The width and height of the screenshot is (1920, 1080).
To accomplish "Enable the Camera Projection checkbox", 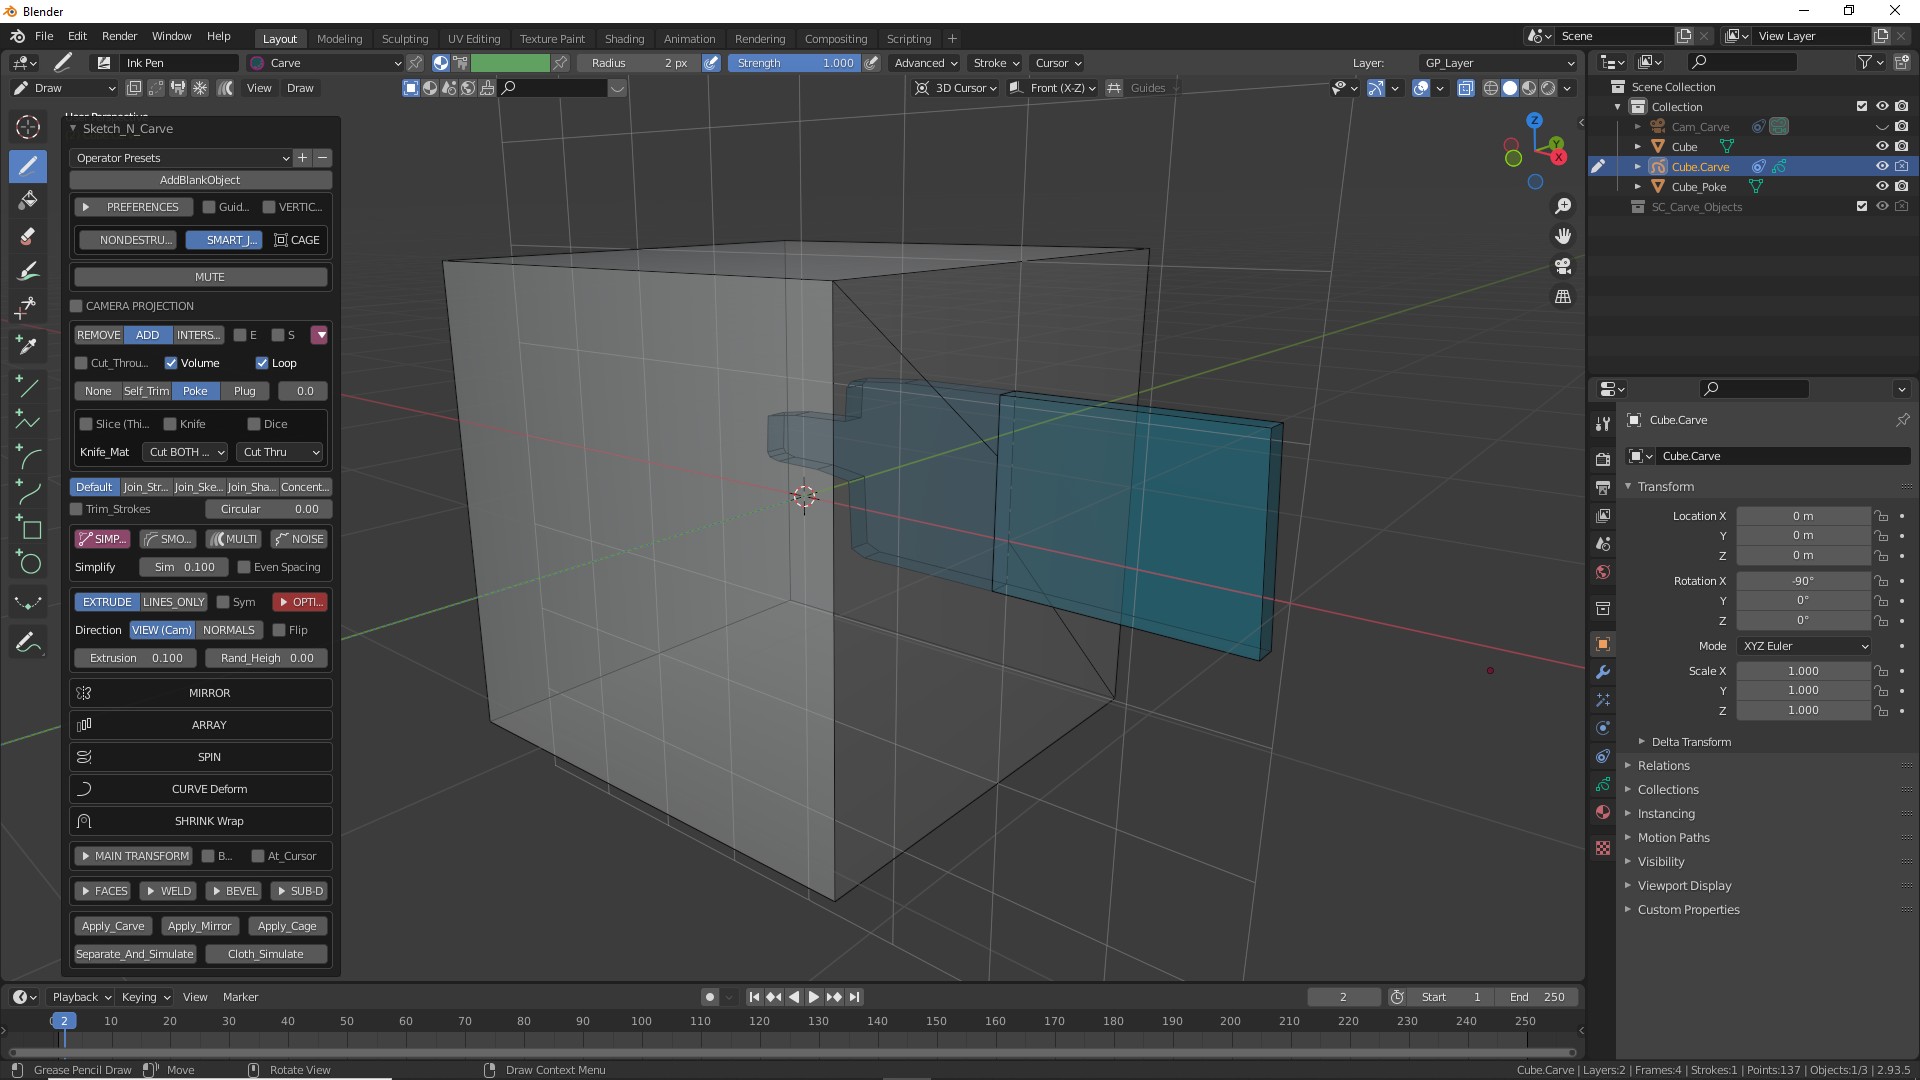I will pyautogui.click(x=77, y=306).
